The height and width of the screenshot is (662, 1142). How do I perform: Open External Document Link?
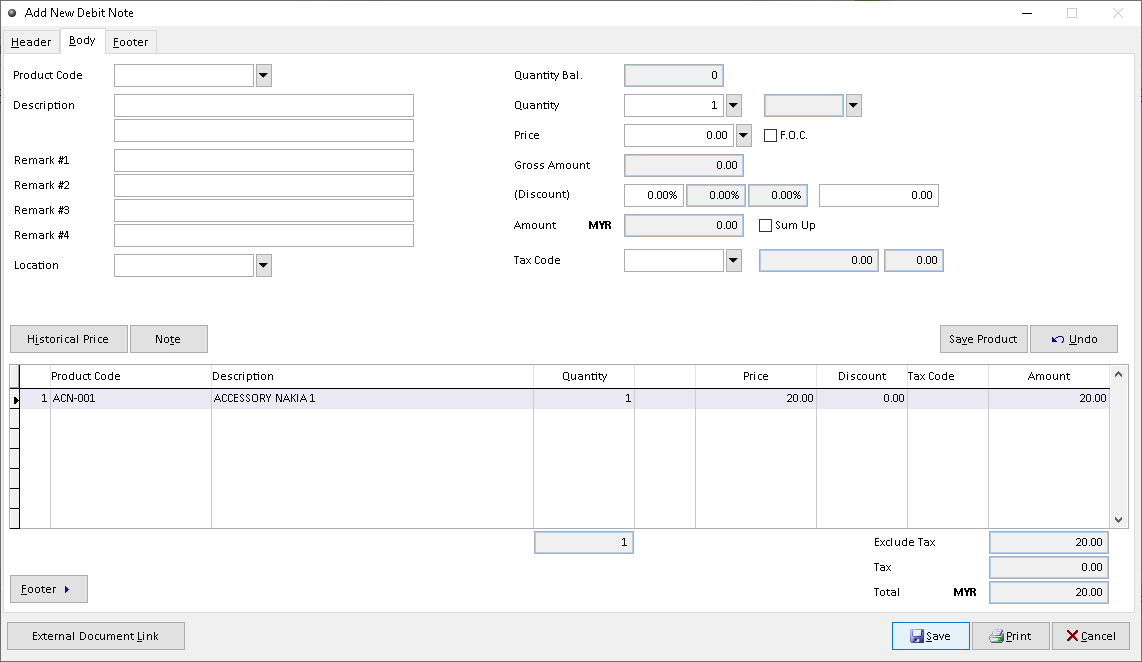tap(95, 636)
